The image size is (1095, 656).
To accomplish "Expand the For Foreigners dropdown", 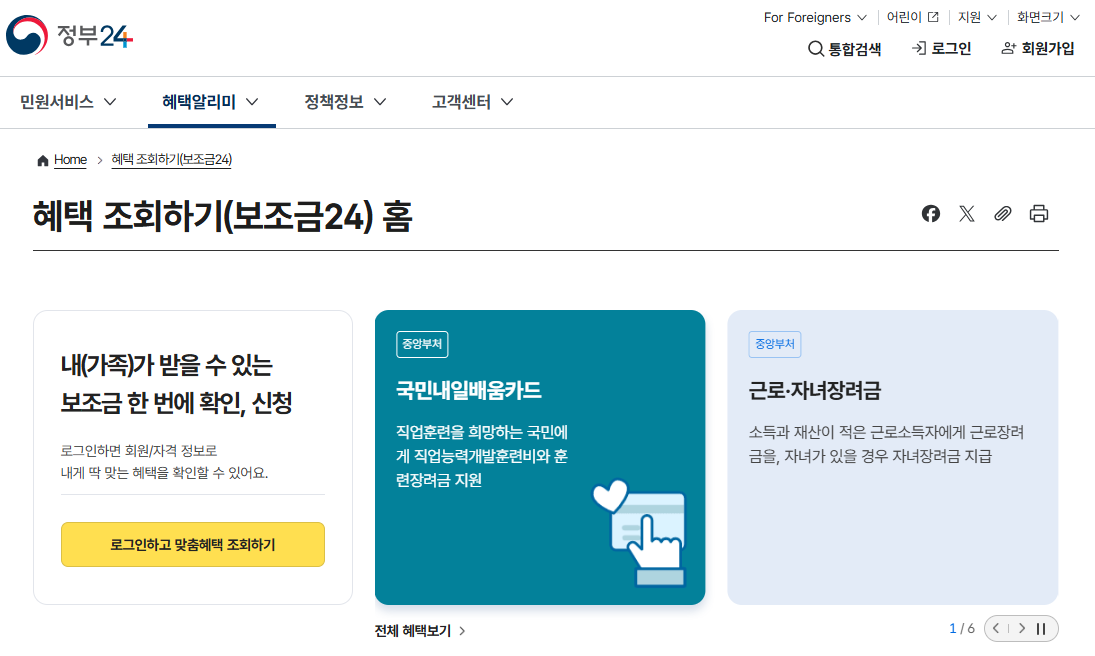I will (x=813, y=17).
